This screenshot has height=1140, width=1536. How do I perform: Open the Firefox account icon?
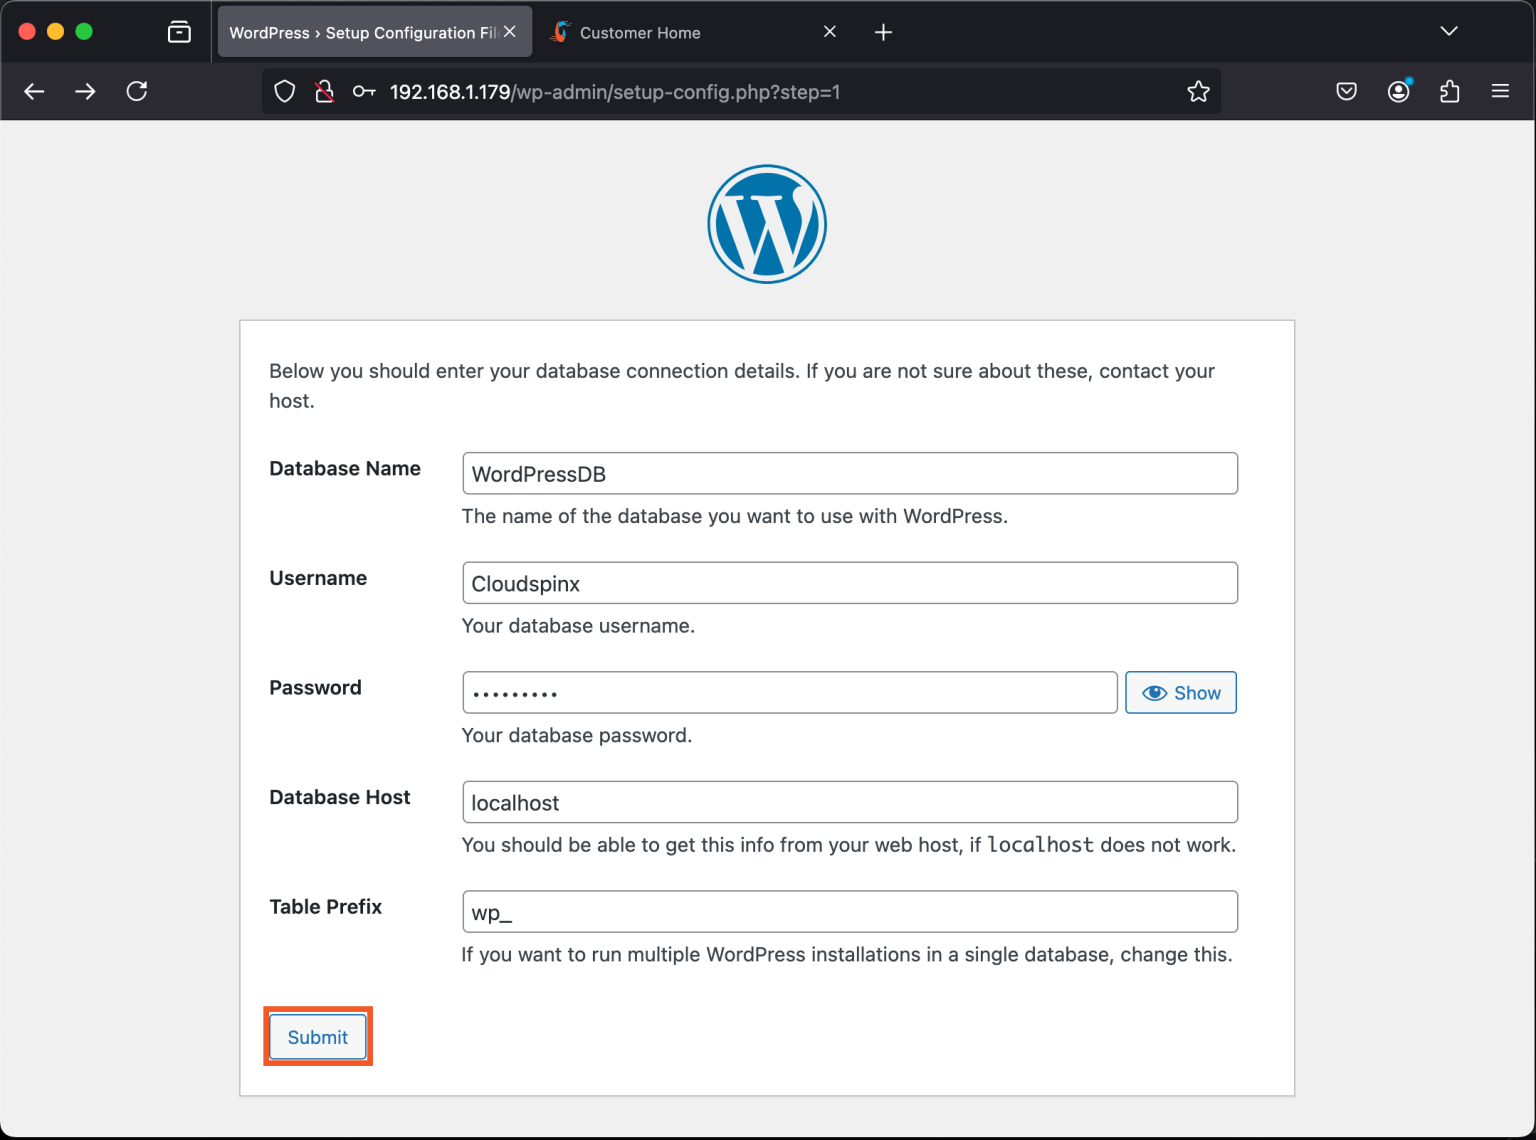click(1398, 91)
